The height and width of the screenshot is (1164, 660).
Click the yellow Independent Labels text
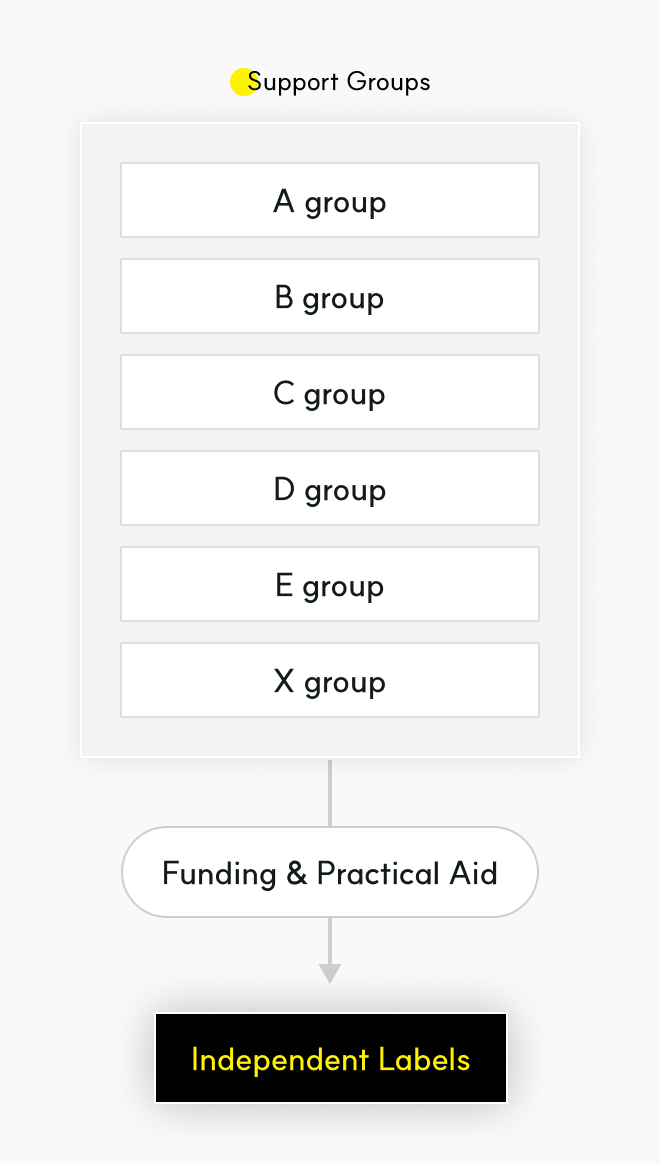click(x=331, y=1059)
